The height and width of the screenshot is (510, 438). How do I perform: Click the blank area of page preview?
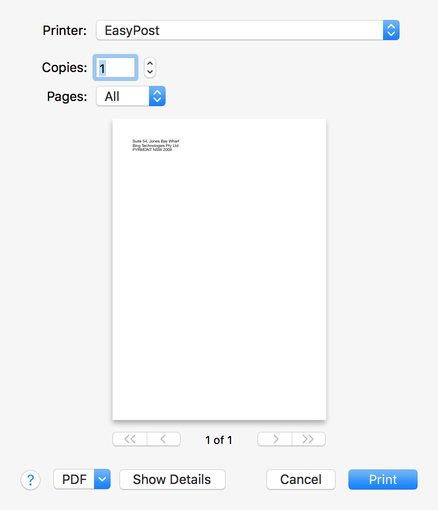(x=219, y=283)
